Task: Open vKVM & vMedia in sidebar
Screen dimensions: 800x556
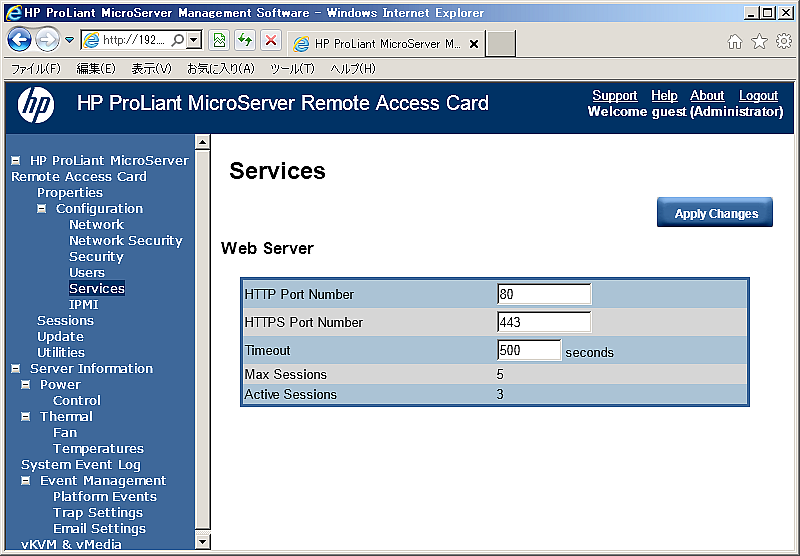Action: (71, 544)
